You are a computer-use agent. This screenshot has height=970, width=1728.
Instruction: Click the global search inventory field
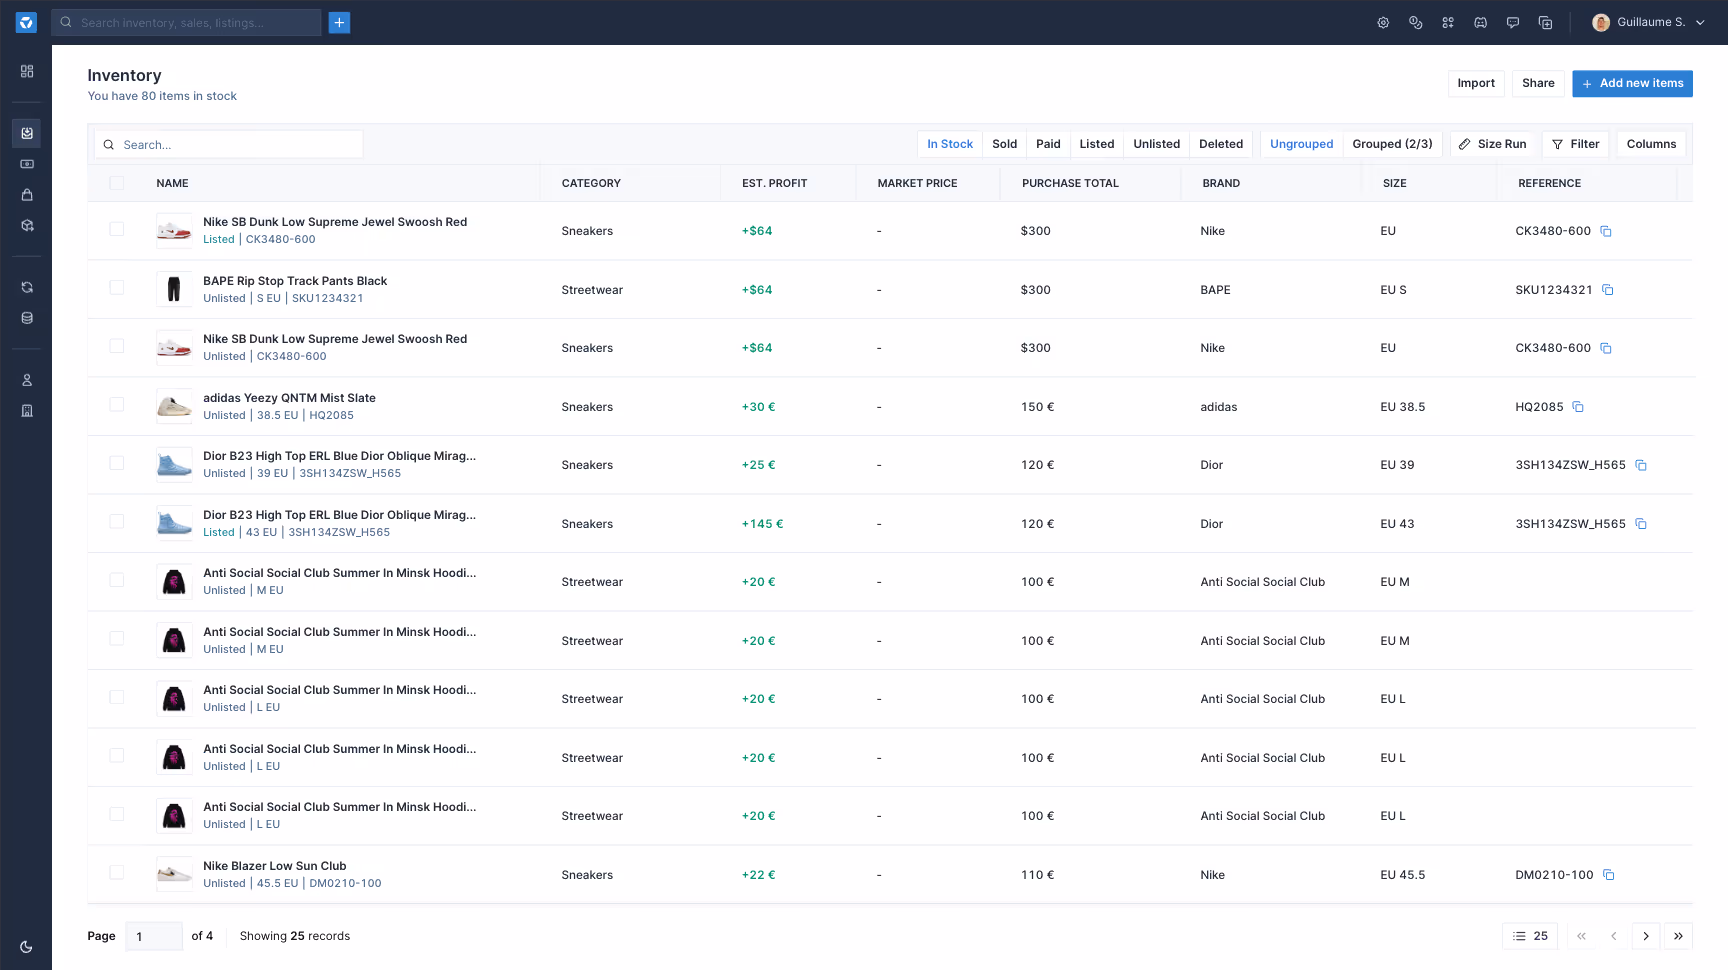point(186,22)
